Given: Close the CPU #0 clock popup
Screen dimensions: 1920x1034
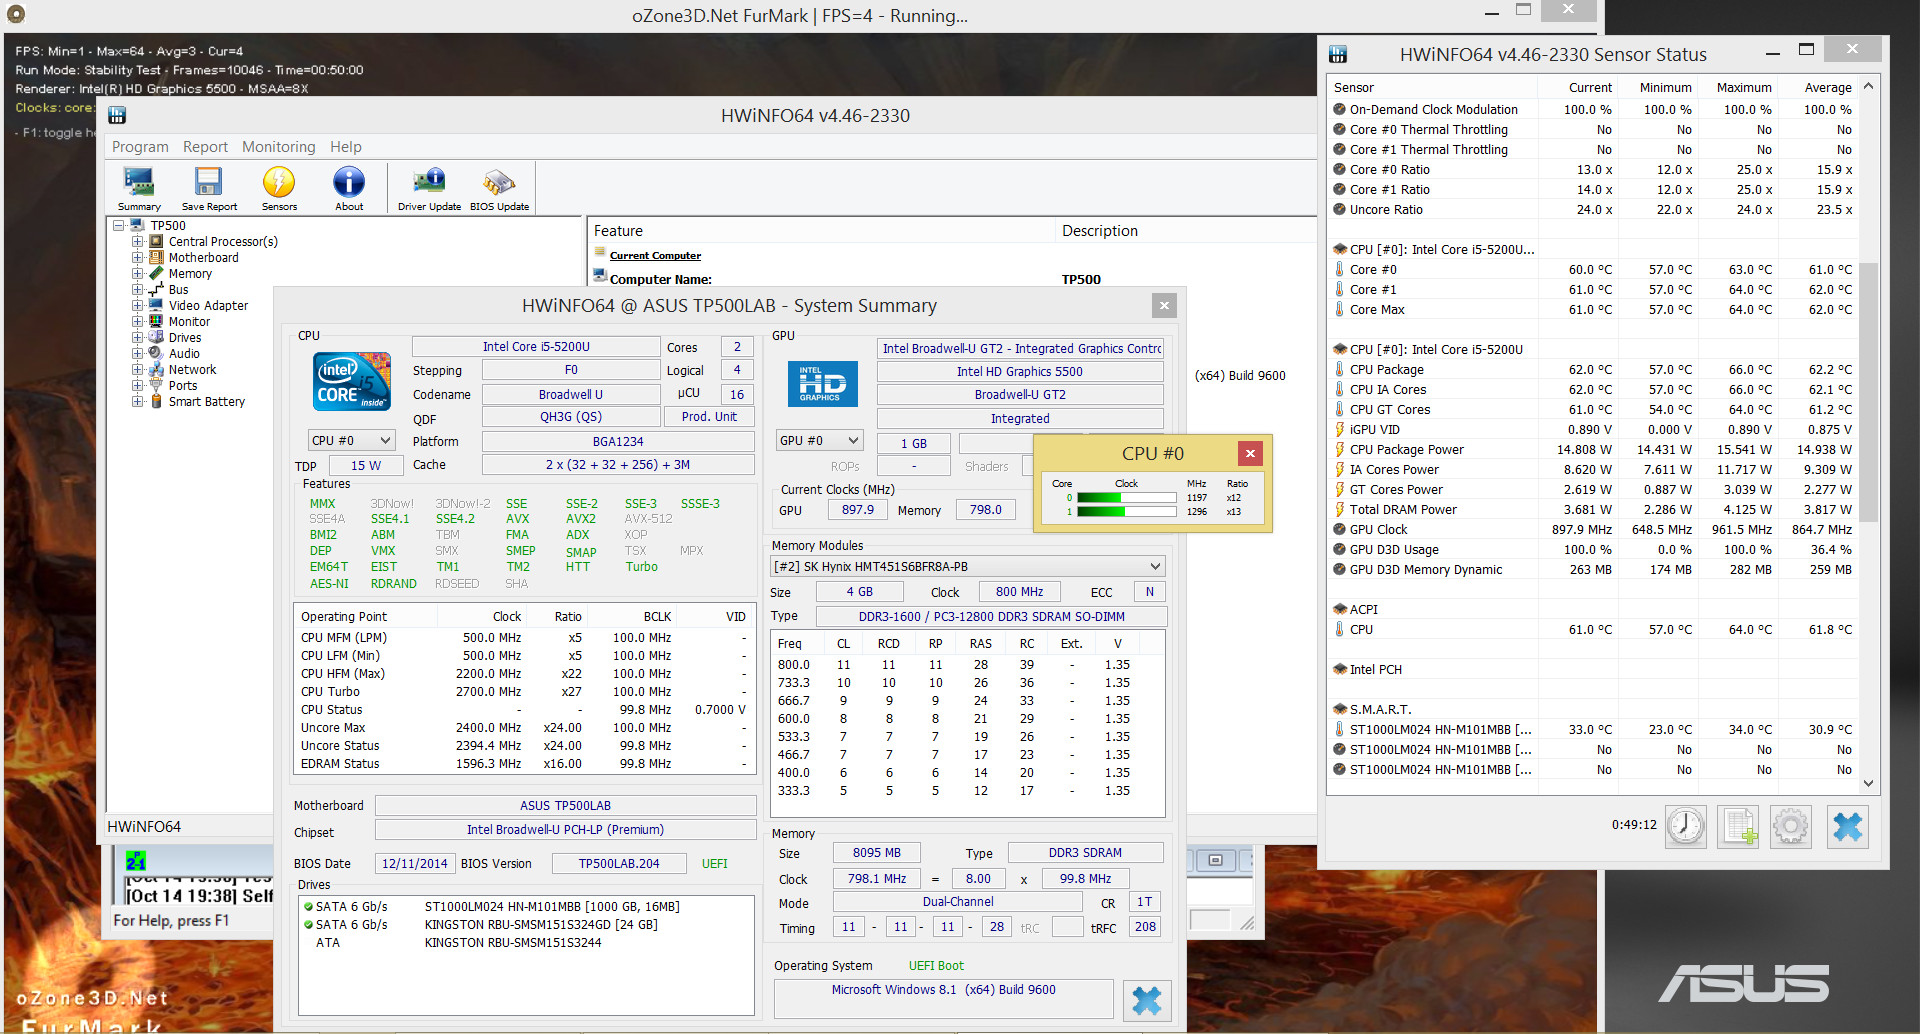Looking at the screenshot, I should [1250, 453].
